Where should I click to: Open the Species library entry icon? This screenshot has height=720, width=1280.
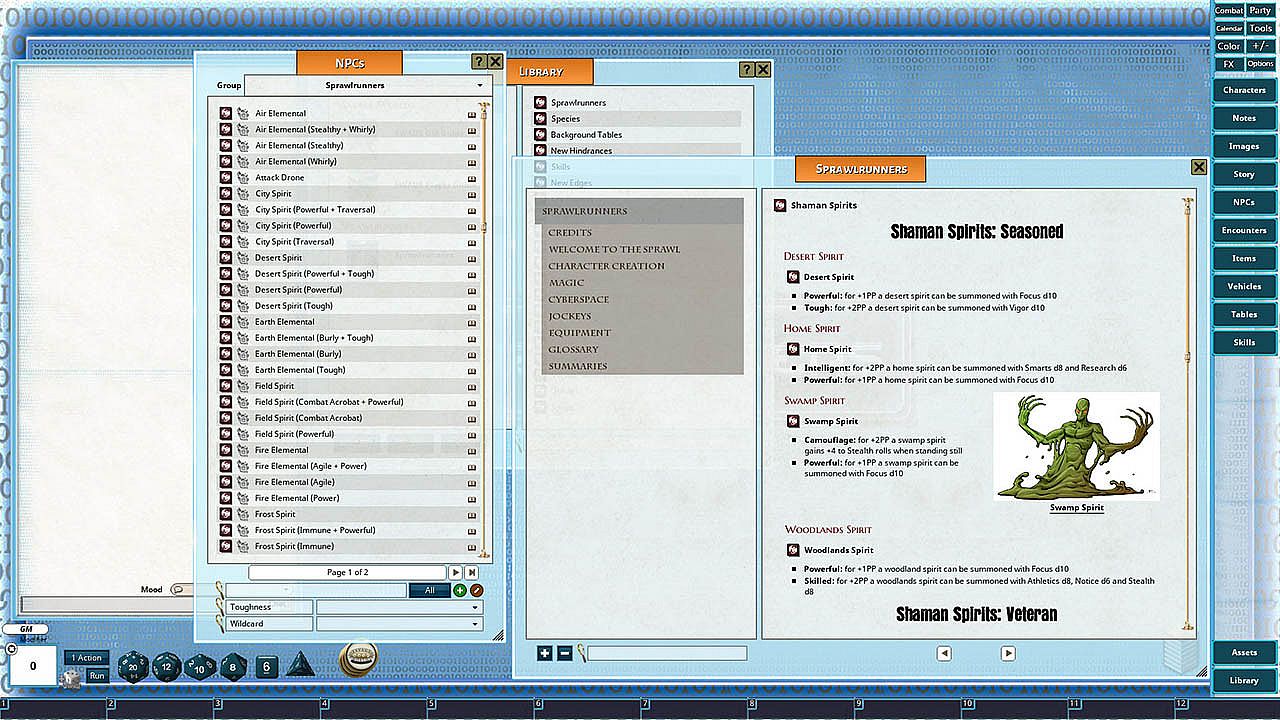point(540,118)
